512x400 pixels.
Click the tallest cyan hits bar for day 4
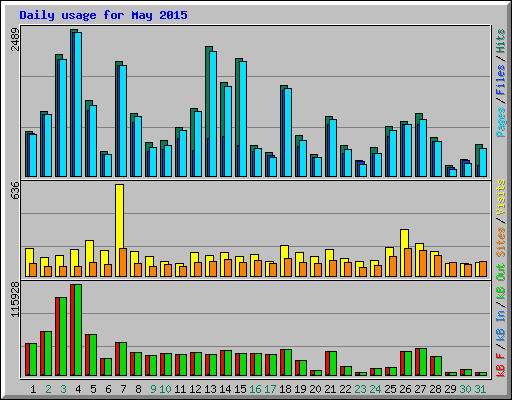pos(78,104)
